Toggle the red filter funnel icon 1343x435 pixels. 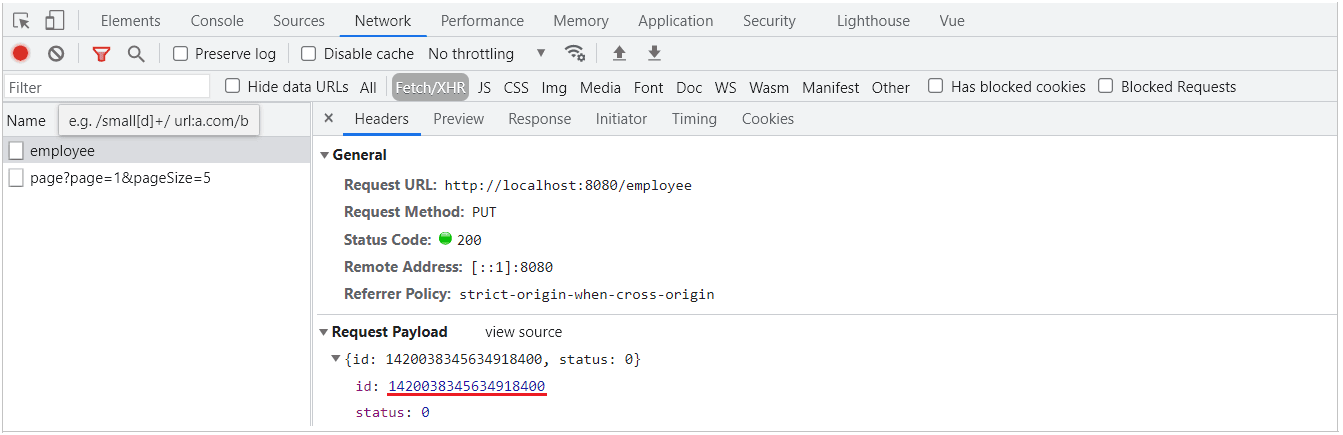(101, 54)
